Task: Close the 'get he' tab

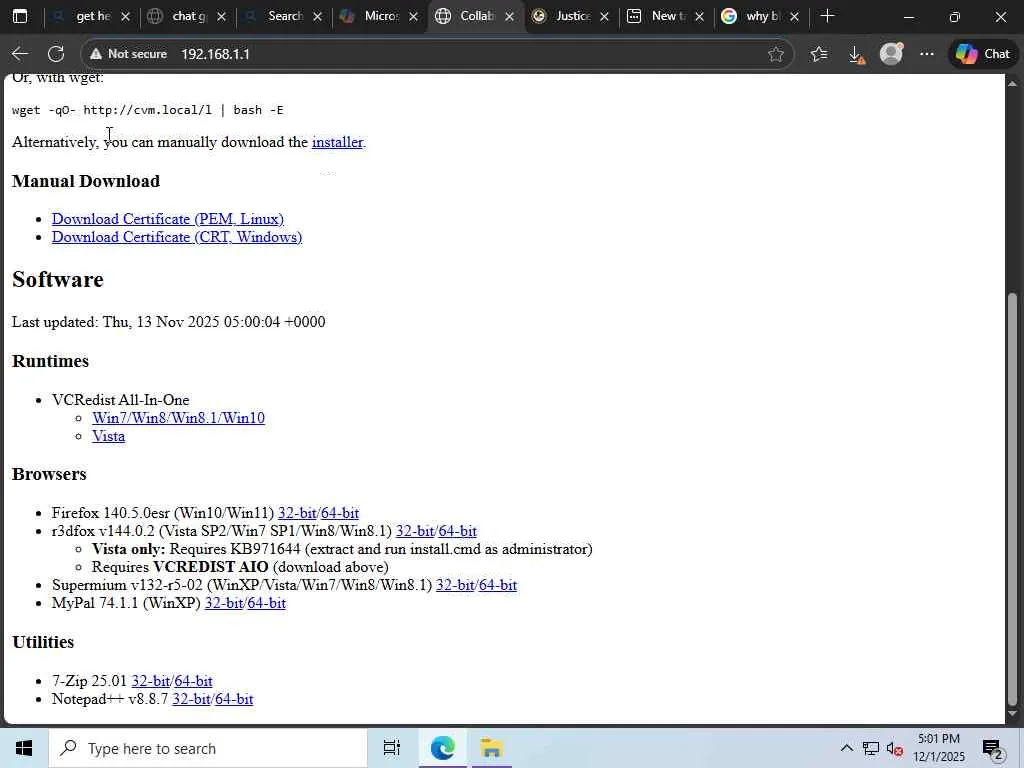Action: [126, 16]
